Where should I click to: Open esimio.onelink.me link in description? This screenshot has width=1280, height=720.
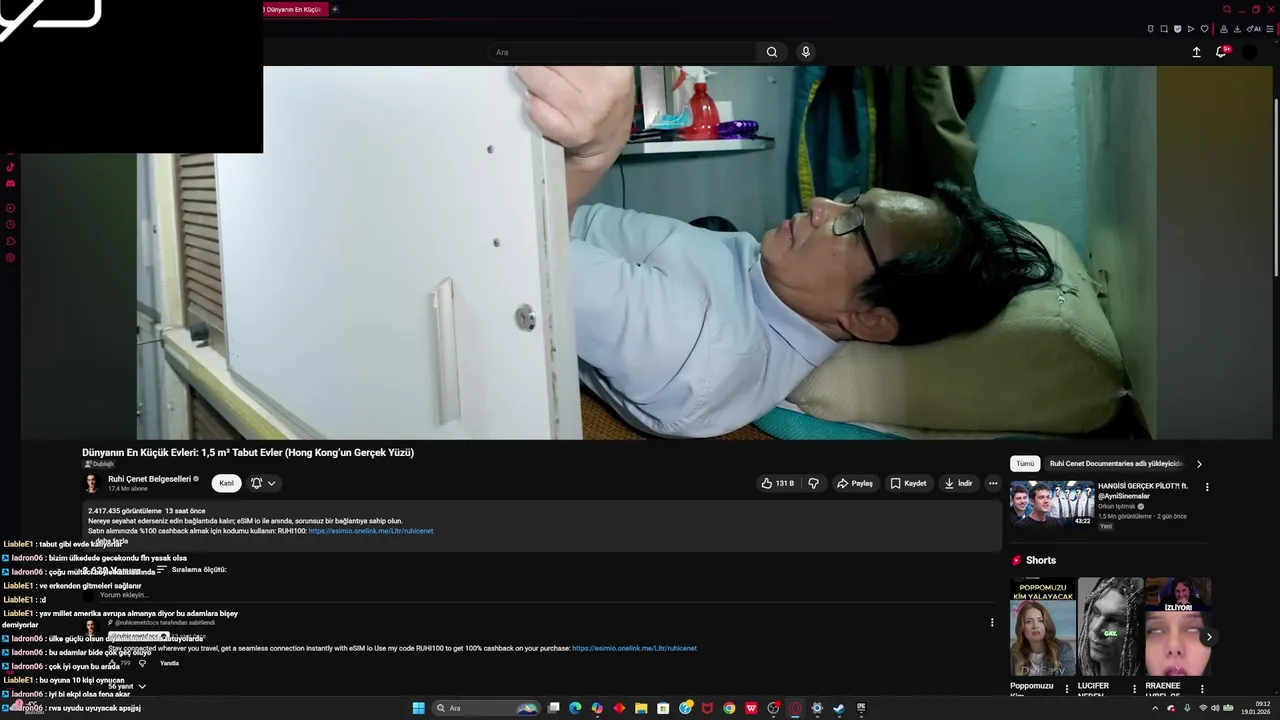[x=371, y=531]
